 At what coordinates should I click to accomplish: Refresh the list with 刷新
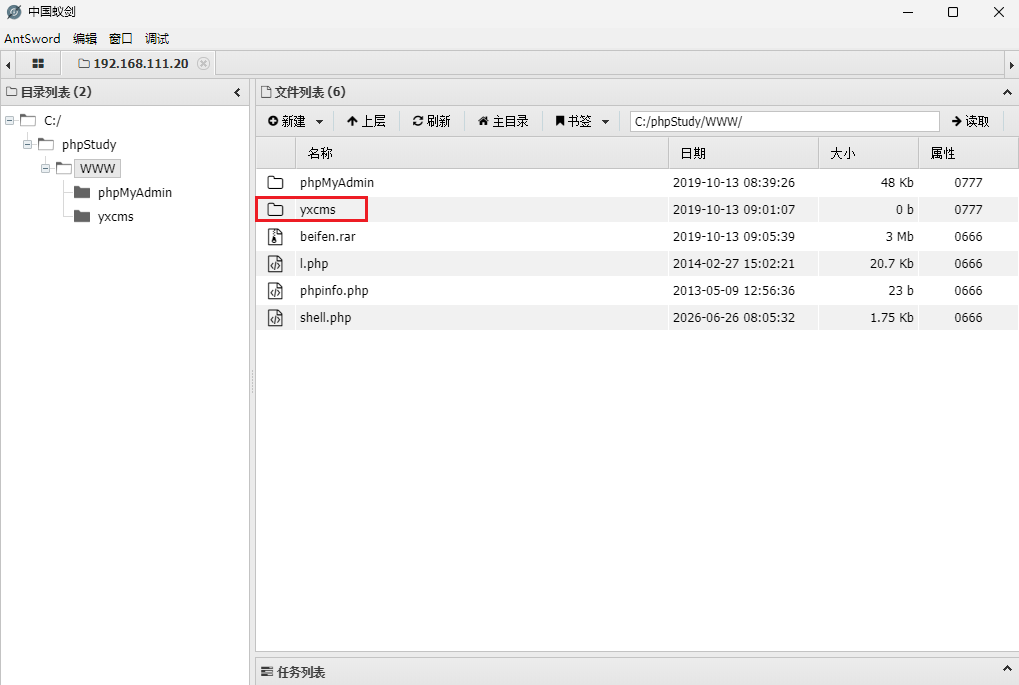point(432,122)
